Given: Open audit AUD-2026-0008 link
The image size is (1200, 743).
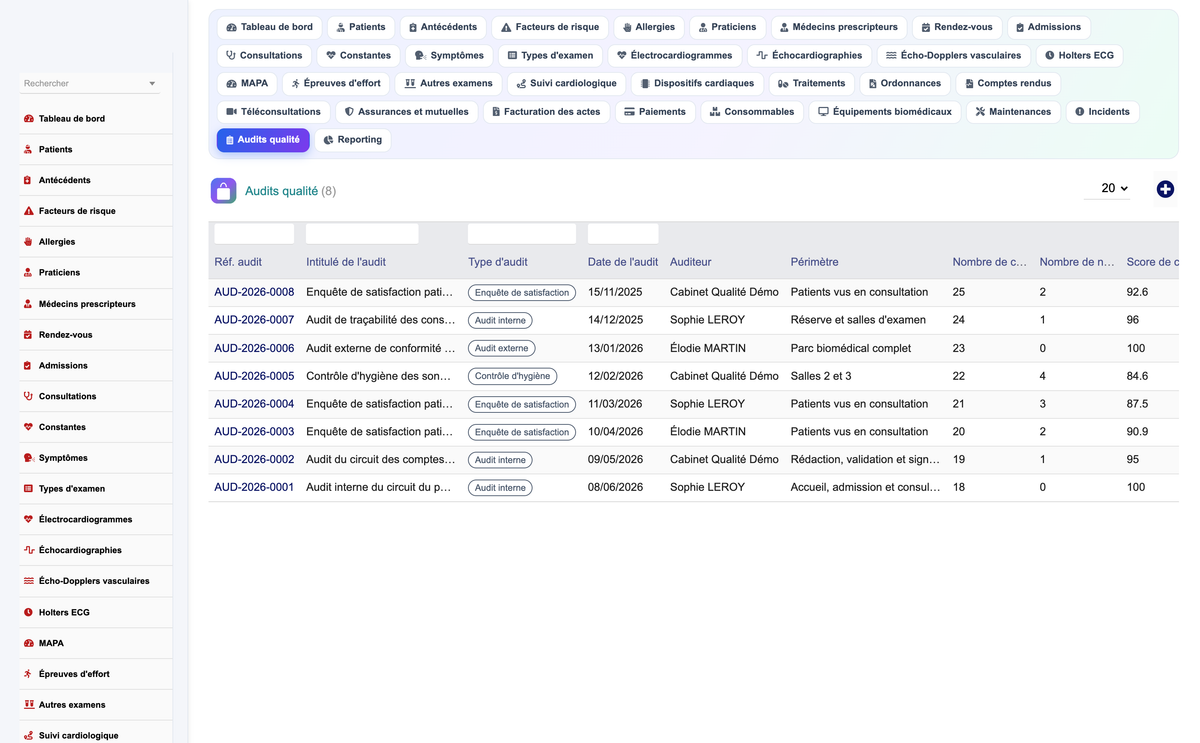Looking at the screenshot, I should coord(254,293).
